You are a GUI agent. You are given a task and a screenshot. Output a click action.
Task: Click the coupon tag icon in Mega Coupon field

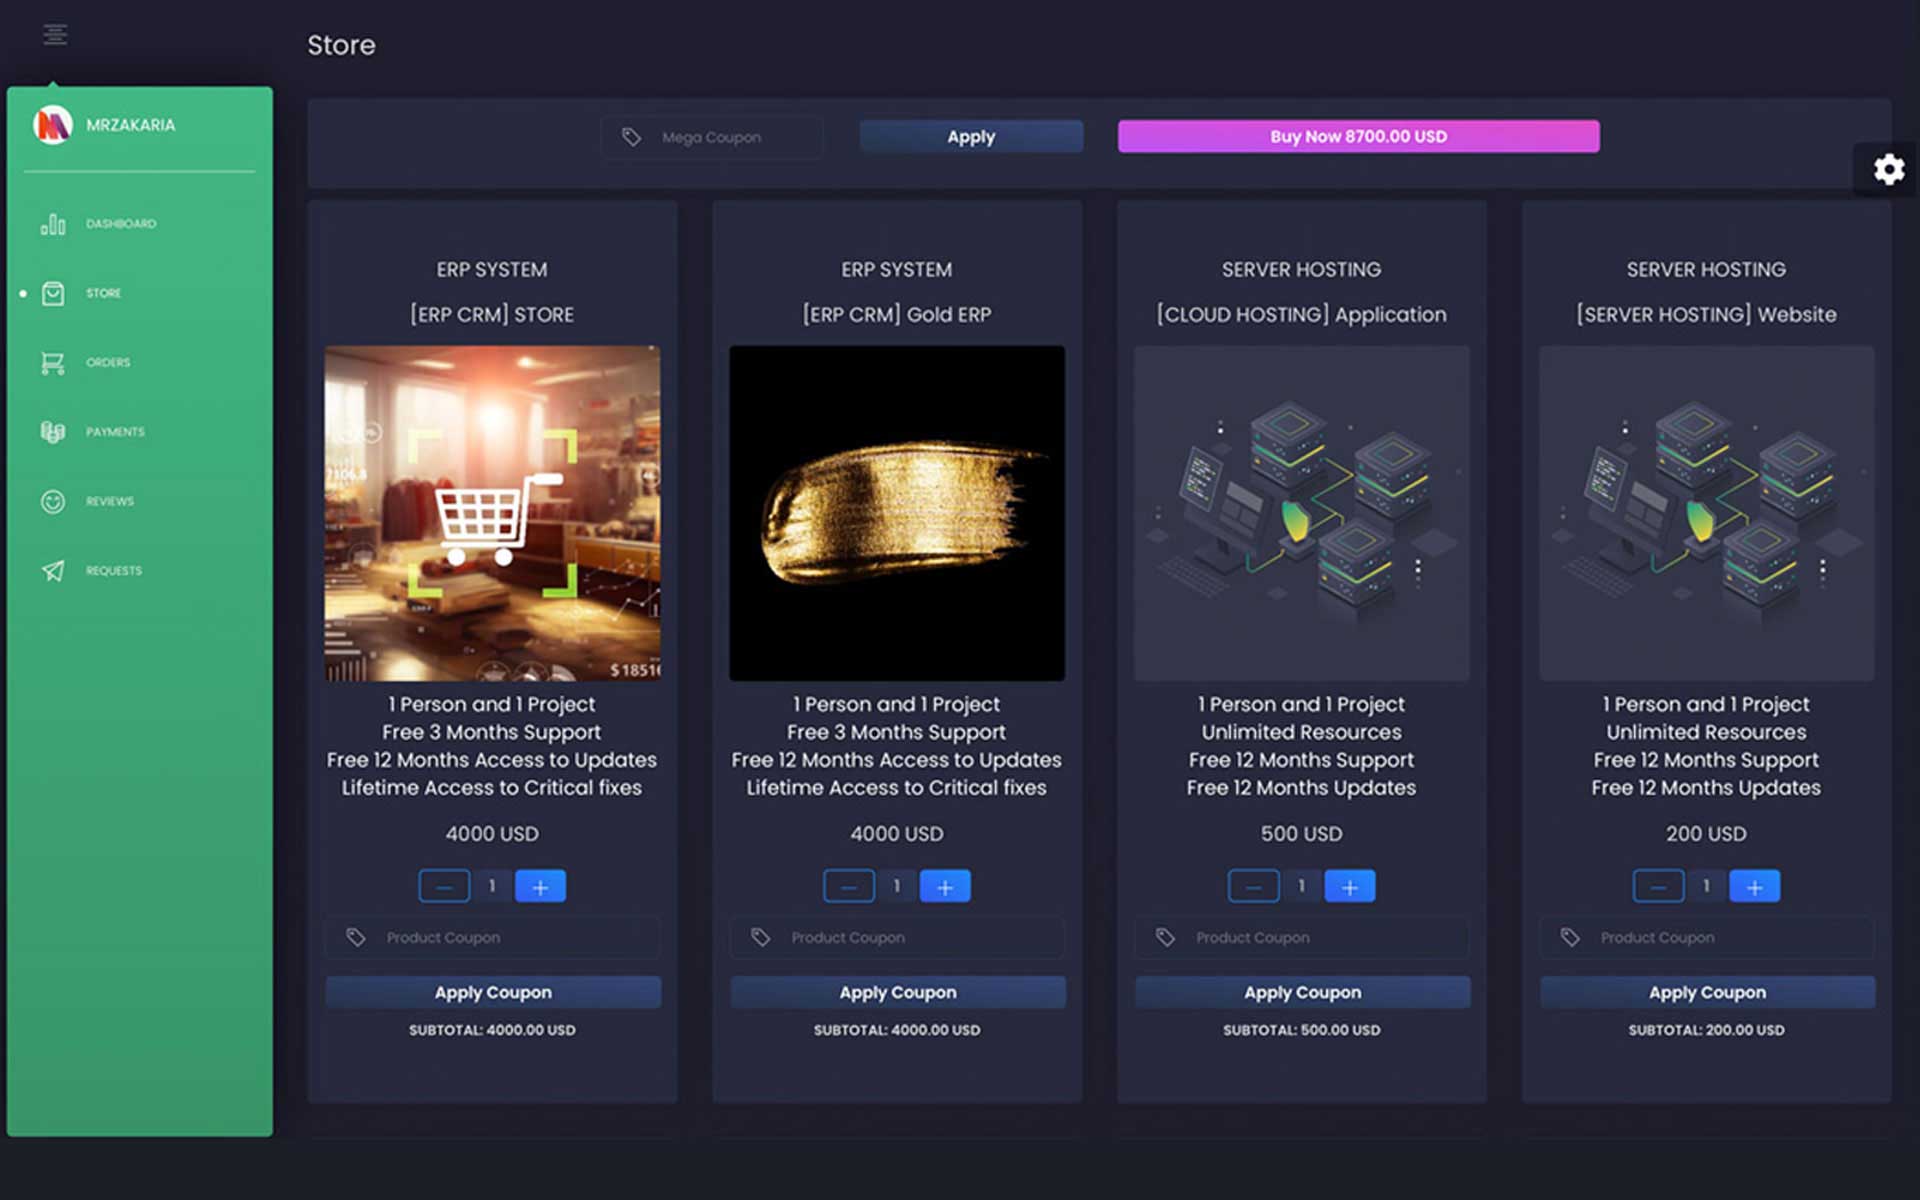[x=631, y=136]
